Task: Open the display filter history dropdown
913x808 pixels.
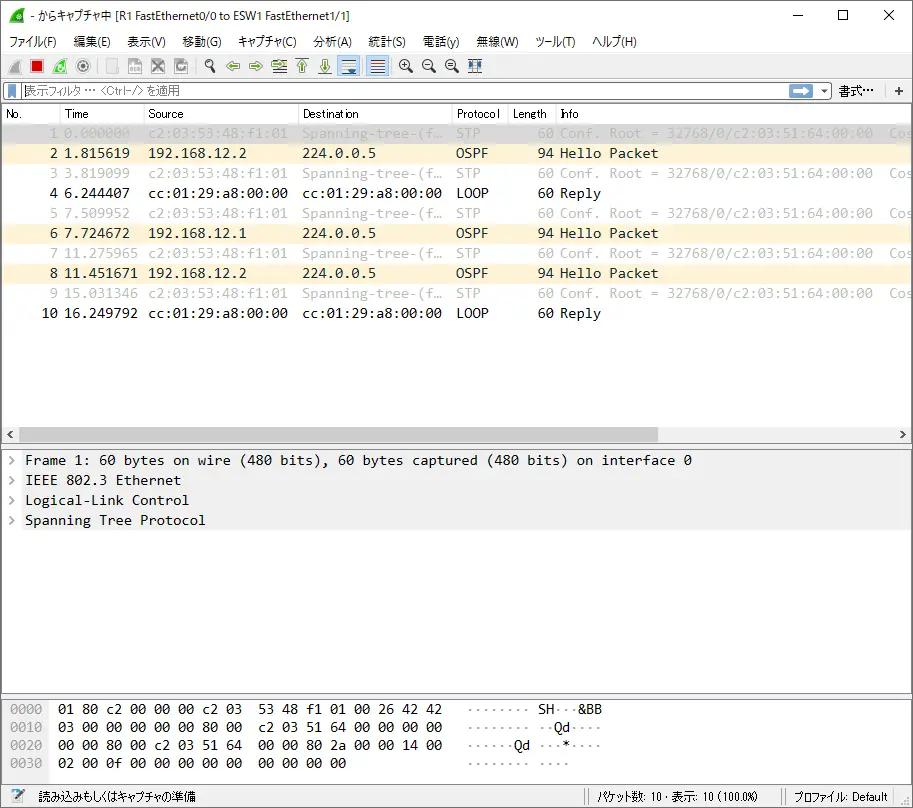Action: [x=824, y=91]
